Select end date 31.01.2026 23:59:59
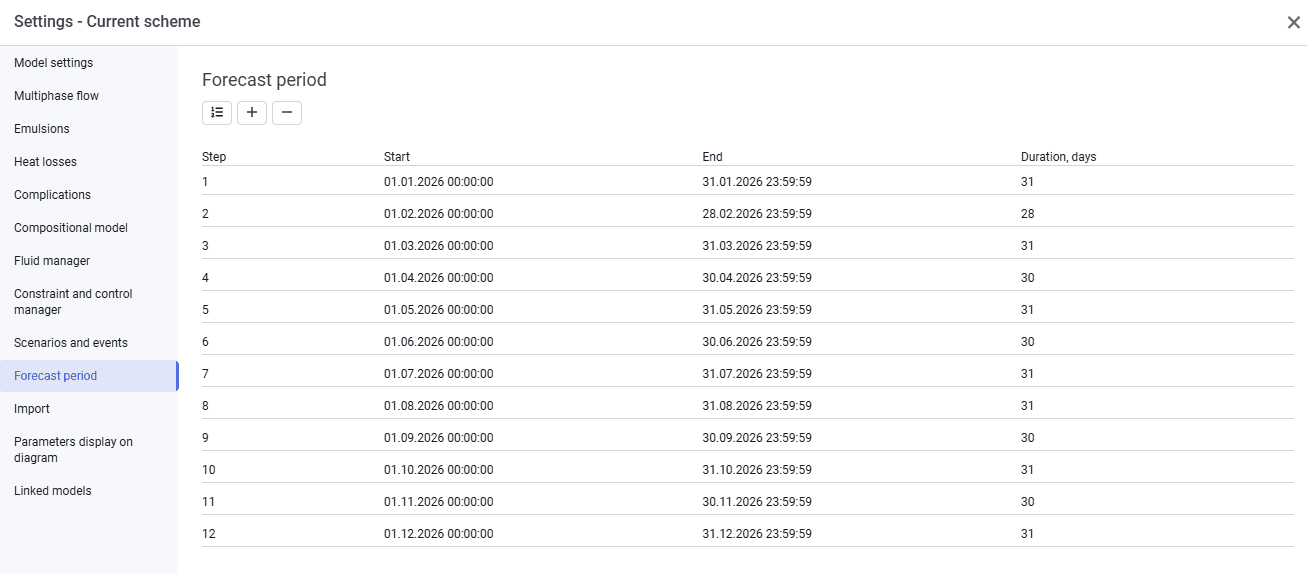Screen dimensions: 1307x574 coord(757,182)
